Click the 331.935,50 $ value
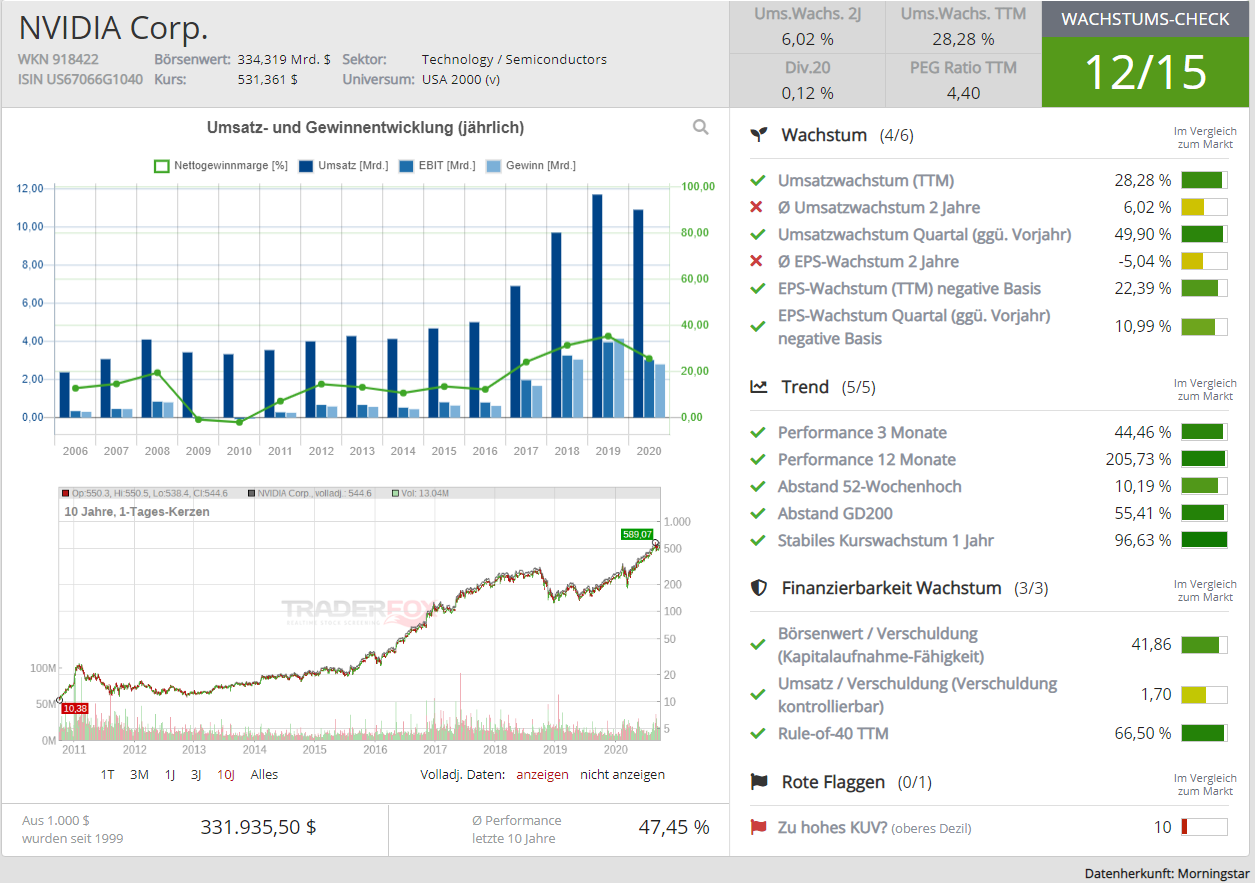 point(258,827)
